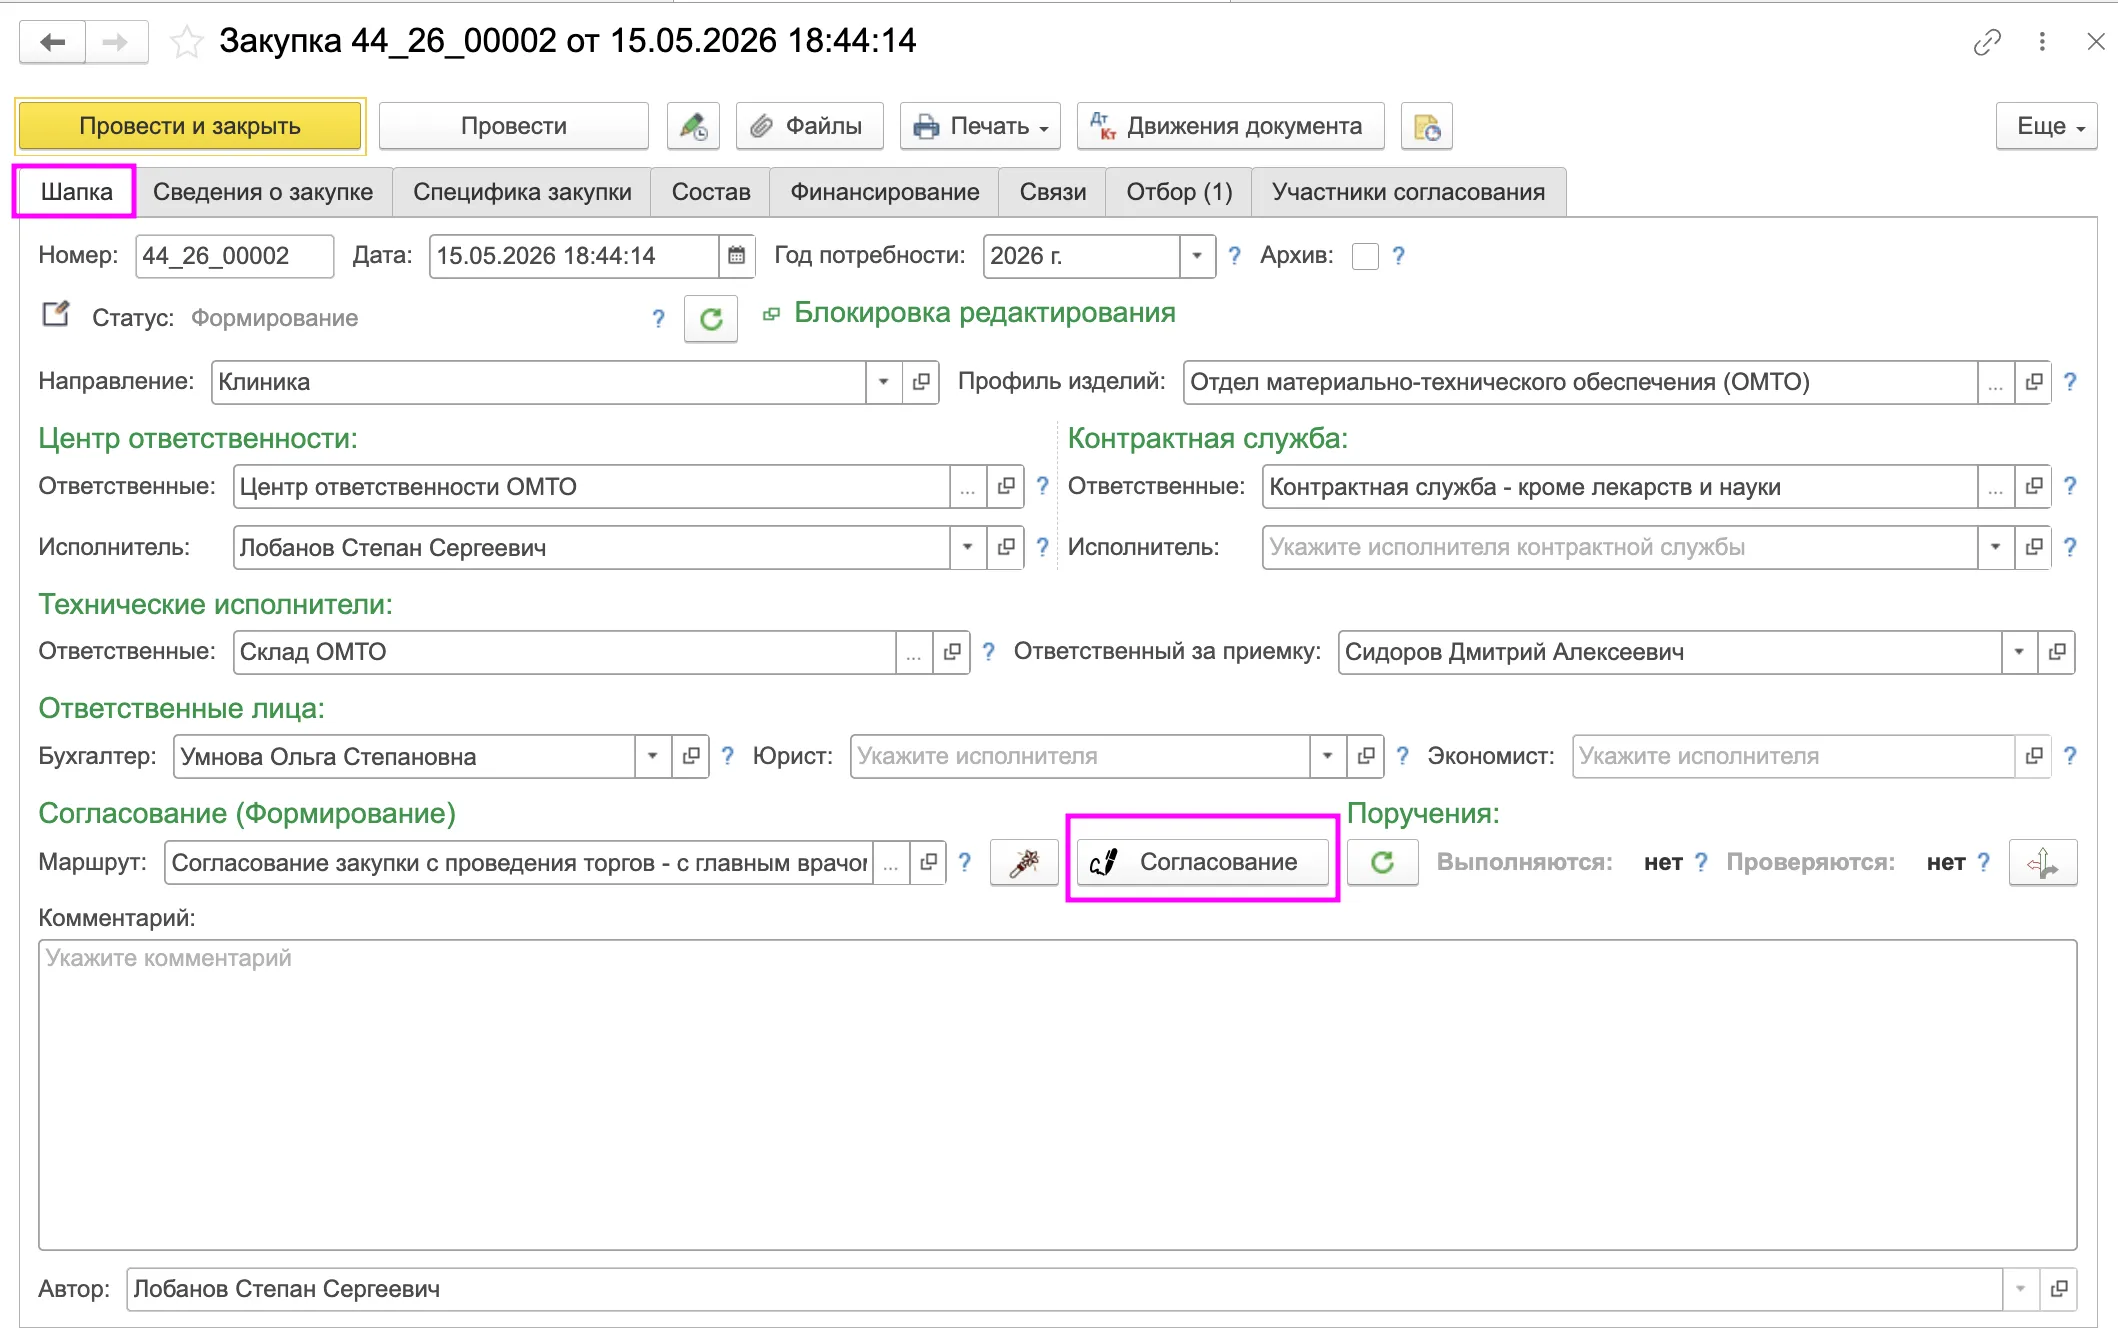This screenshot has height=1340, width=2118.
Task: Select the Состав tab
Action: tap(711, 192)
